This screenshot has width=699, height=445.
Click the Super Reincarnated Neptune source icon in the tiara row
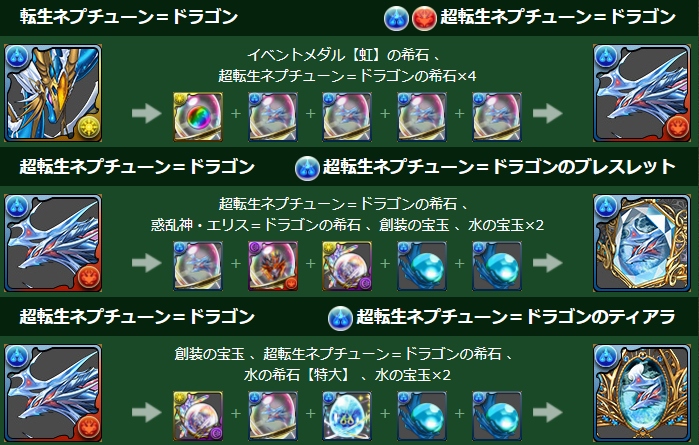(x=53, y=393)
